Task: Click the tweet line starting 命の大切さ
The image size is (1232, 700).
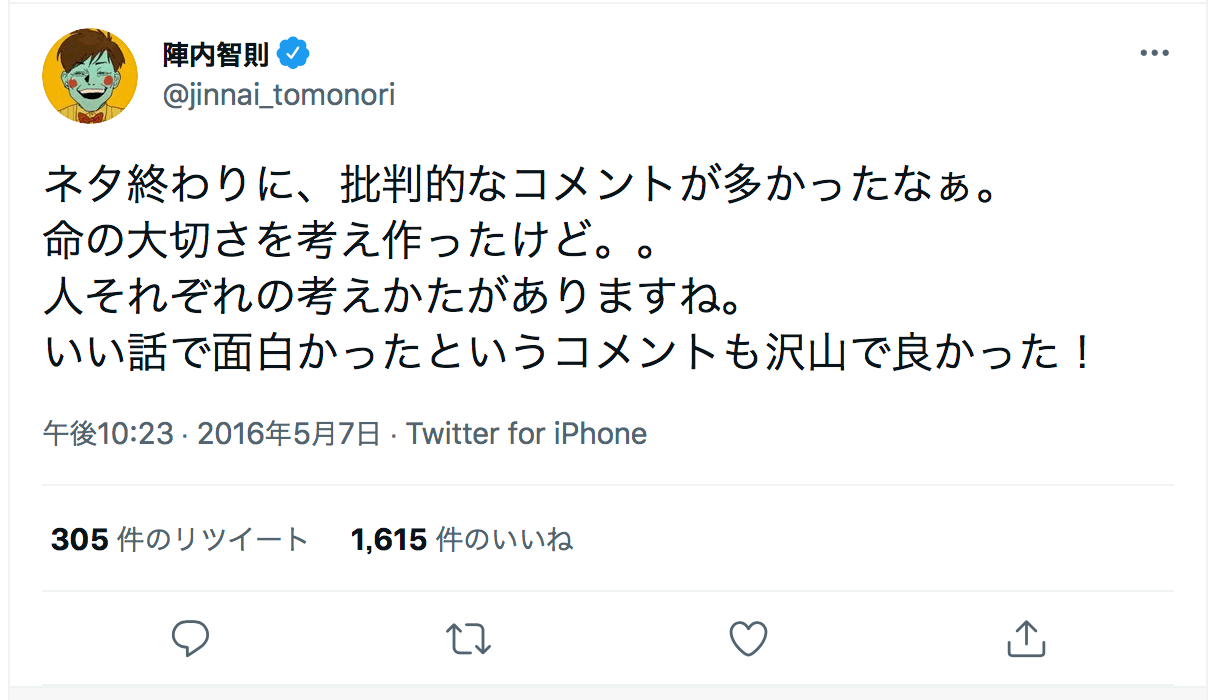Action: 342,241
